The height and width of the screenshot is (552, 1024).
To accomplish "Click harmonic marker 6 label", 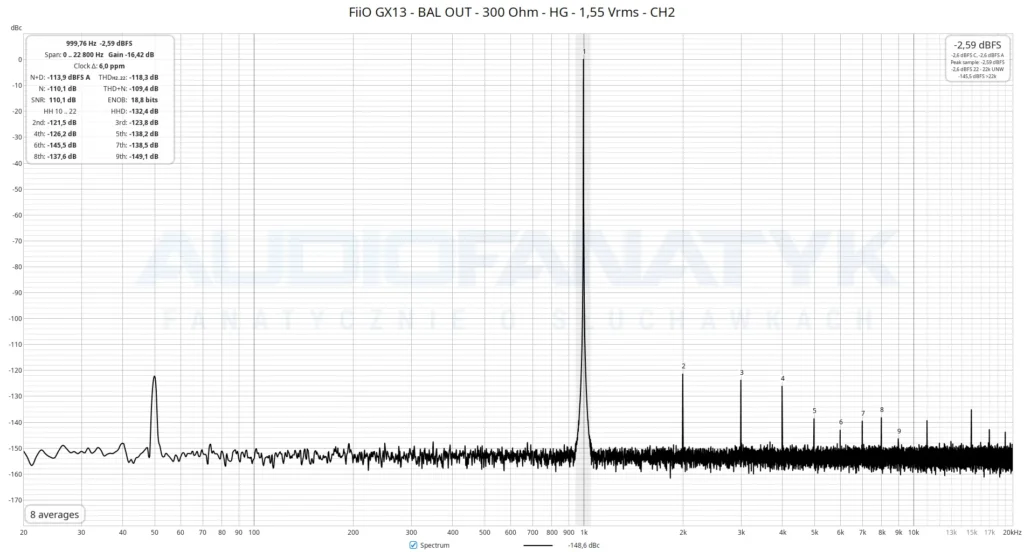I will click(x=840, y=422).
